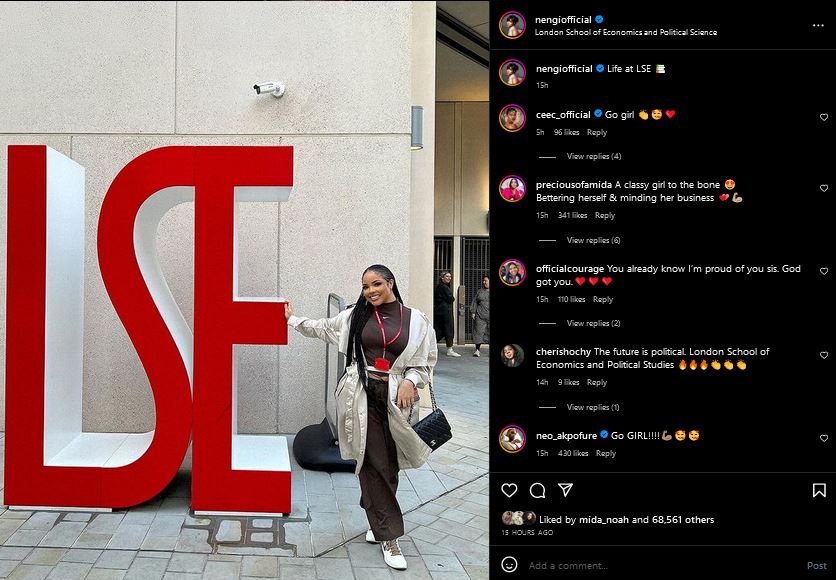Open the three-dots more options menu
Viewport: 836px width, 580px height.
(818, 26)
